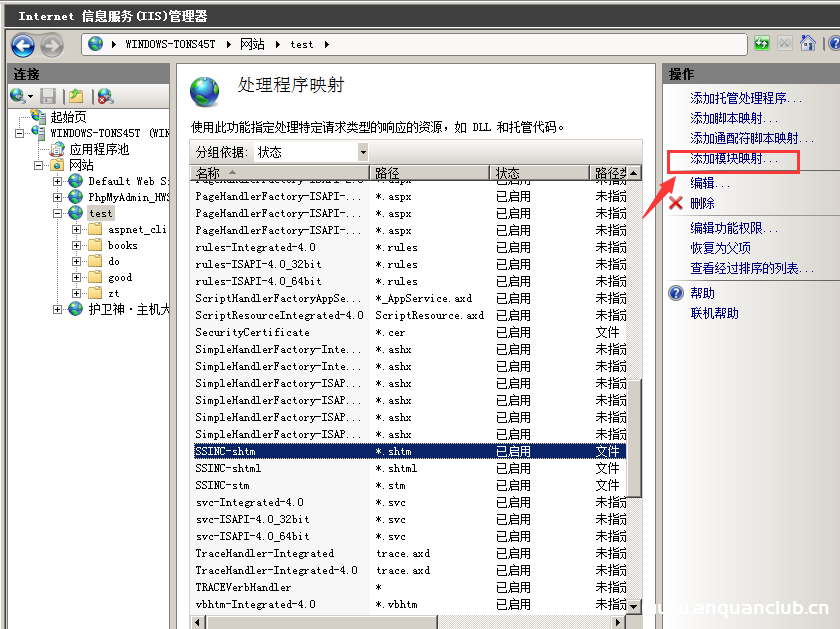The height and width of the screenshot is (629, 840).
Task: Open help via the blue question mark icon
Action: pyautogui.click(x=835, y=43)
